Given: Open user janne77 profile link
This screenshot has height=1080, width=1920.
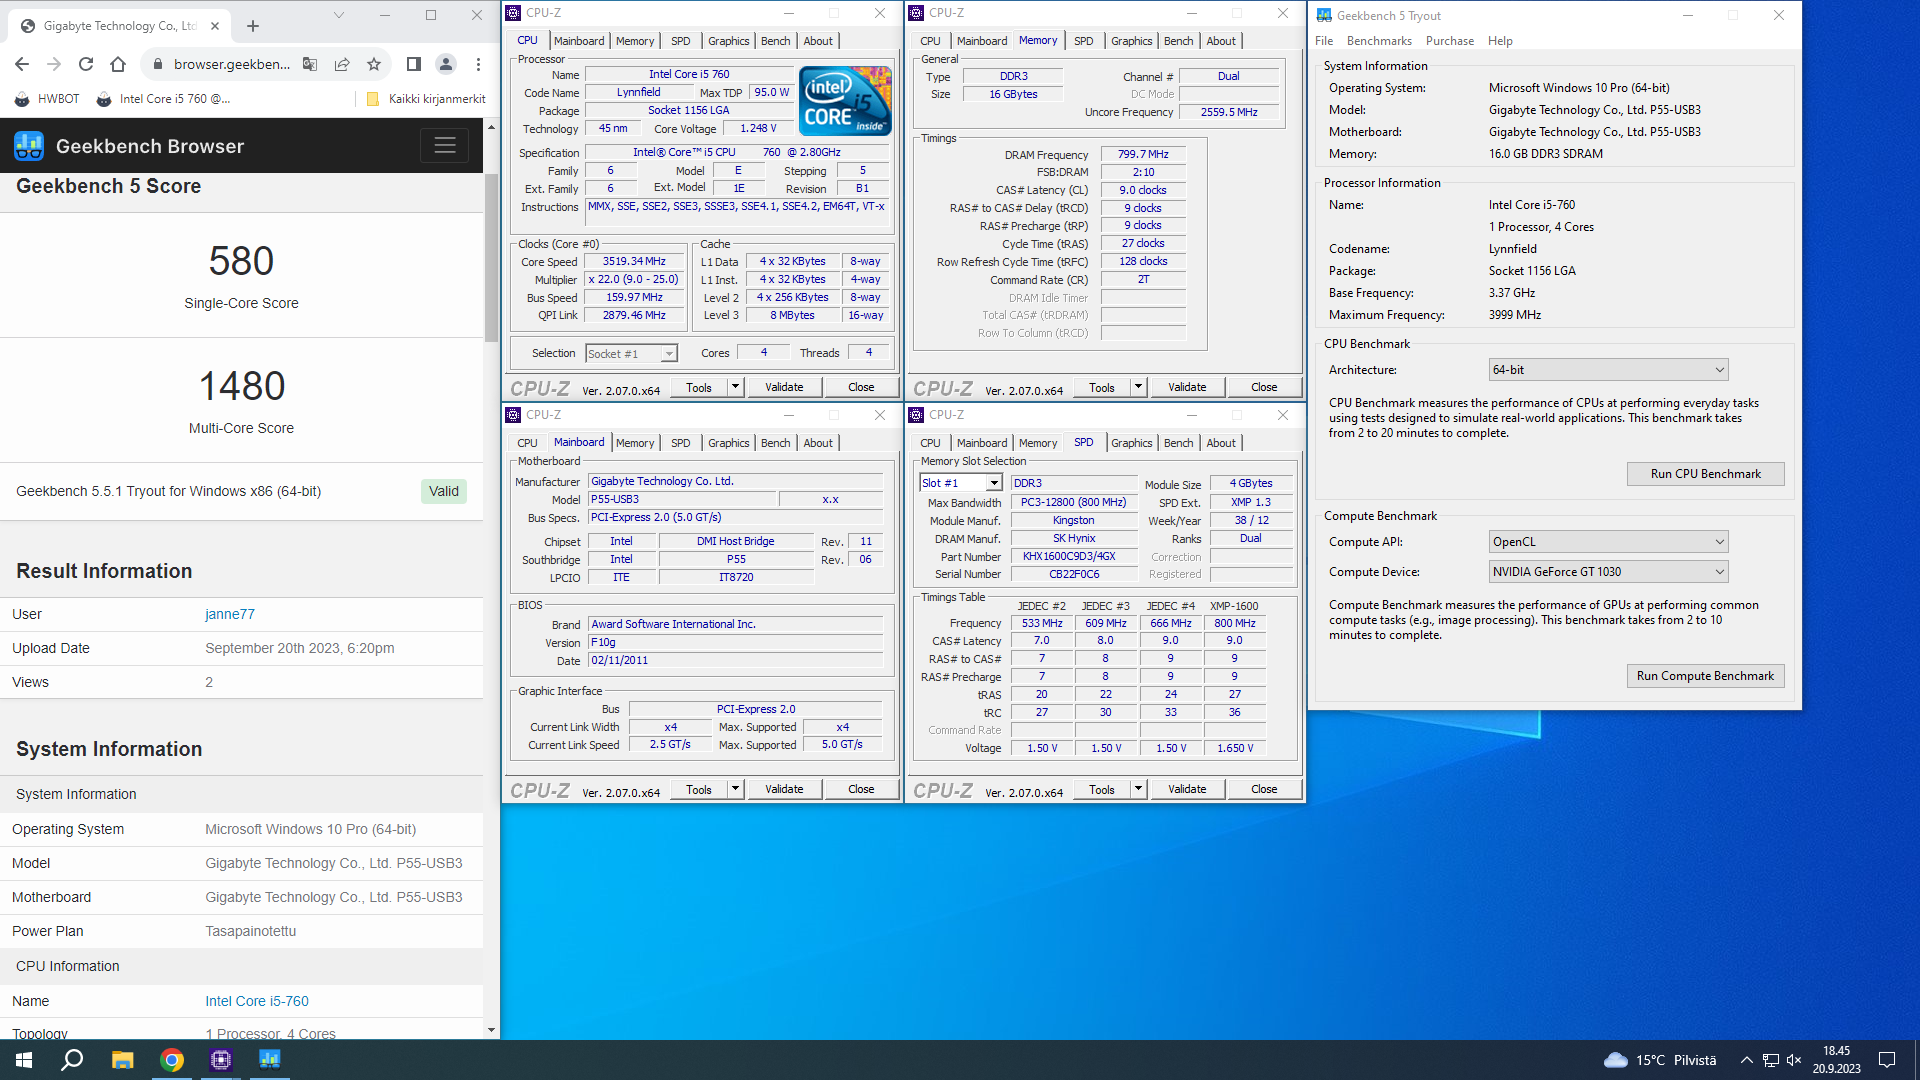Looking at the screenshot, I should coord(230,614).
